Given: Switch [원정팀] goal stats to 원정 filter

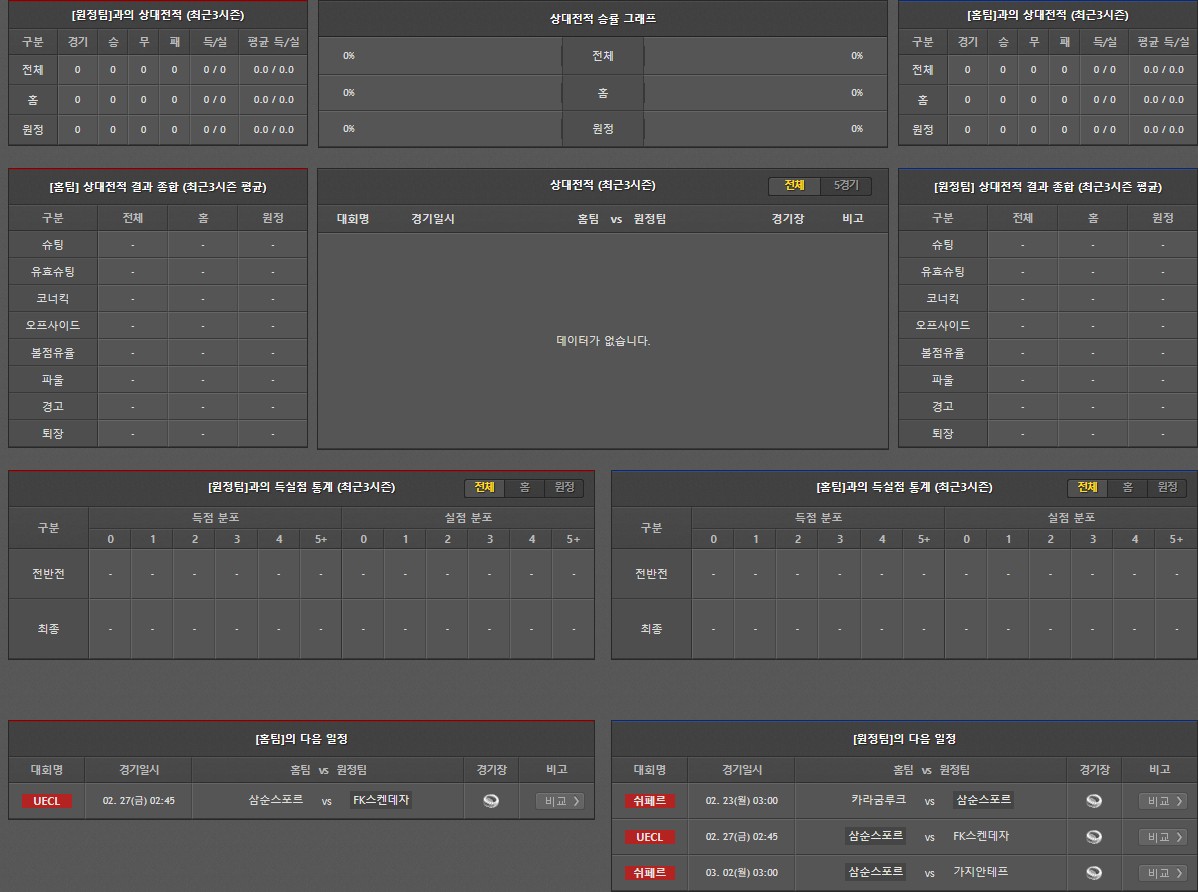Looking at the screenshot, I should pos(564,487).
